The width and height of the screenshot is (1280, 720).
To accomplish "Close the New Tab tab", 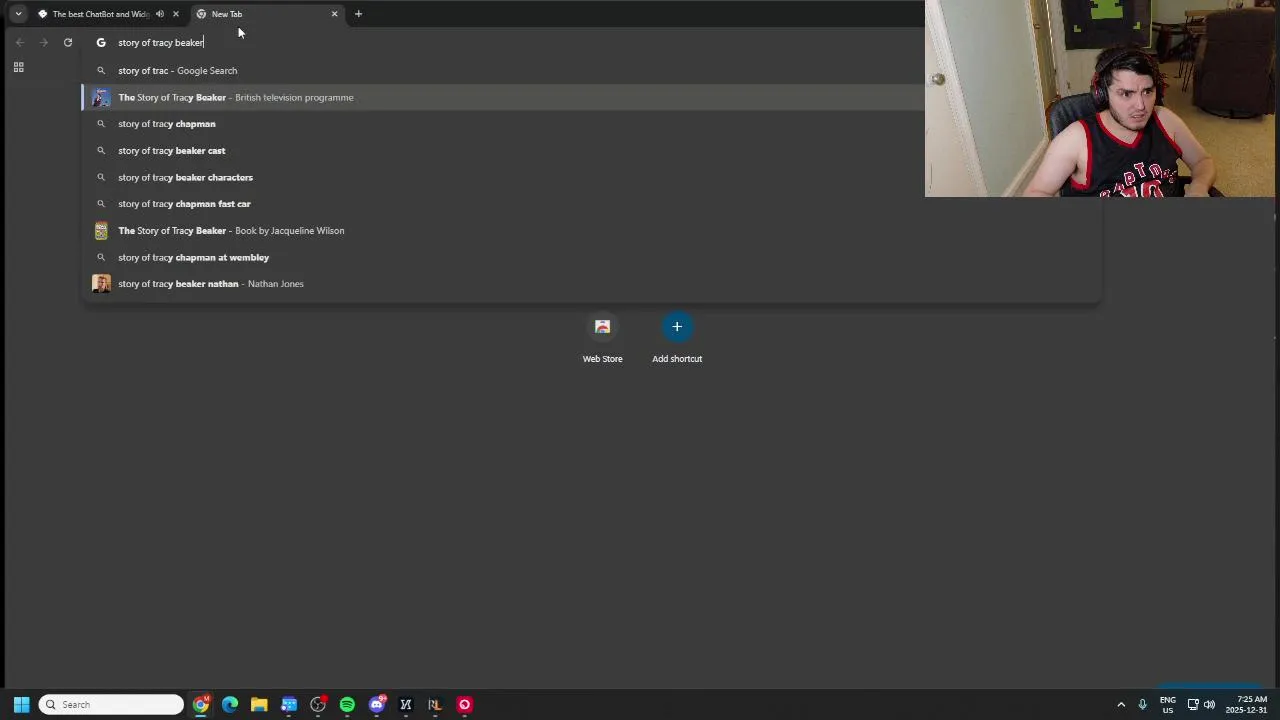I will (x=335, y=14).
